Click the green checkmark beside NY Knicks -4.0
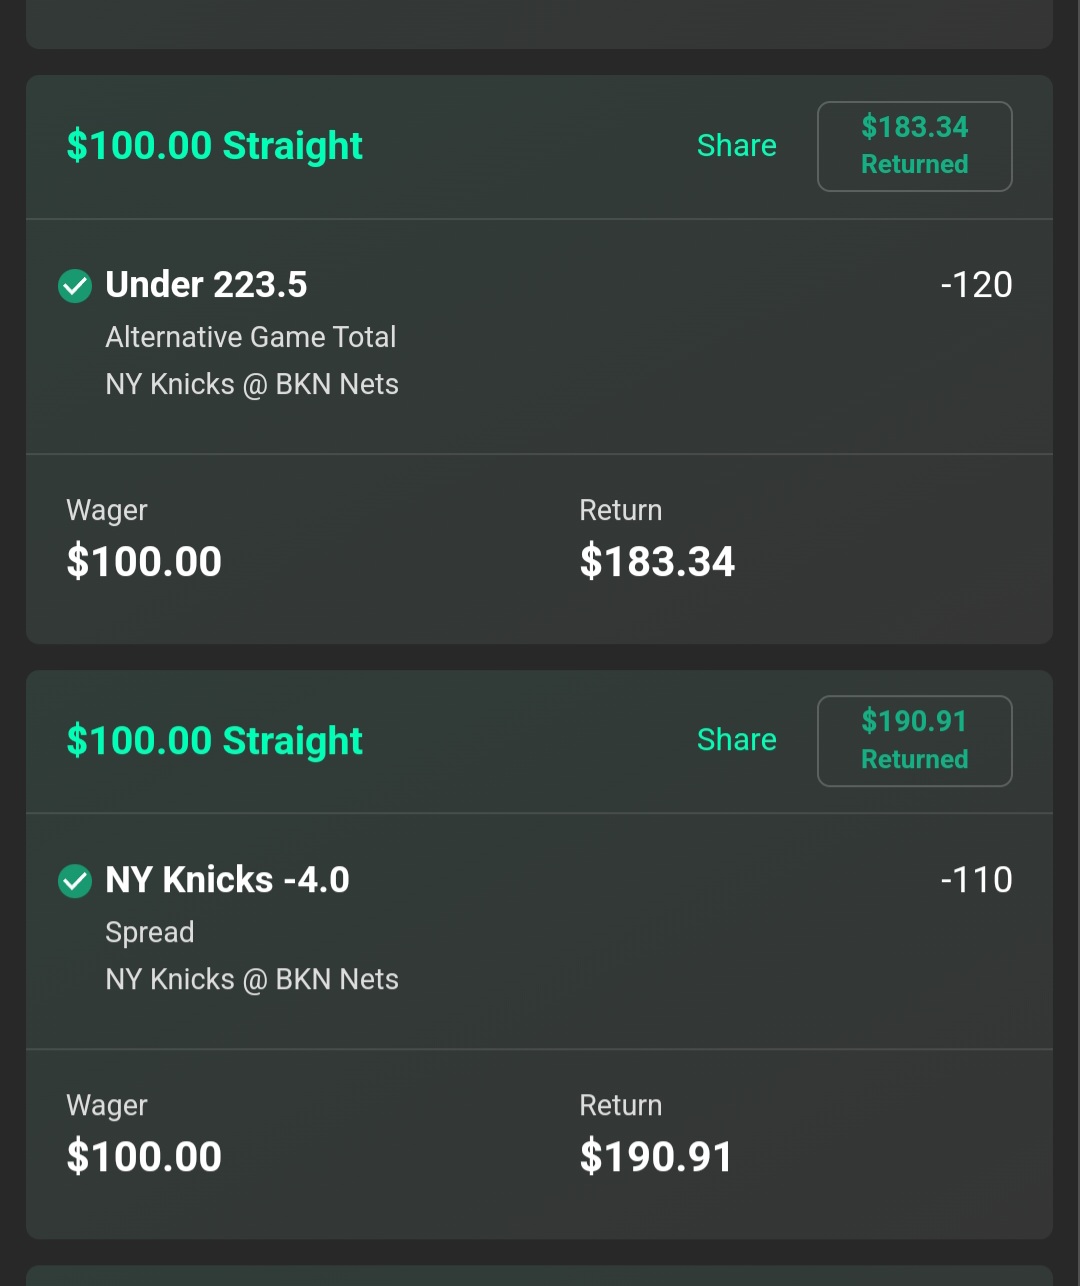Viewport: 1080px width, 1286px height. [75, 881]
